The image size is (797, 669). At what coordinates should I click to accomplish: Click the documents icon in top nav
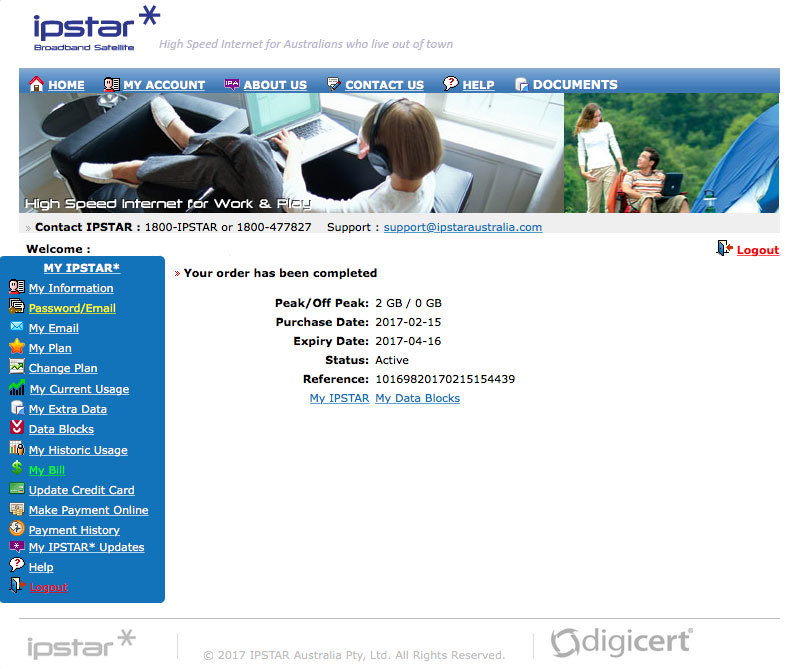pos(522,84)
